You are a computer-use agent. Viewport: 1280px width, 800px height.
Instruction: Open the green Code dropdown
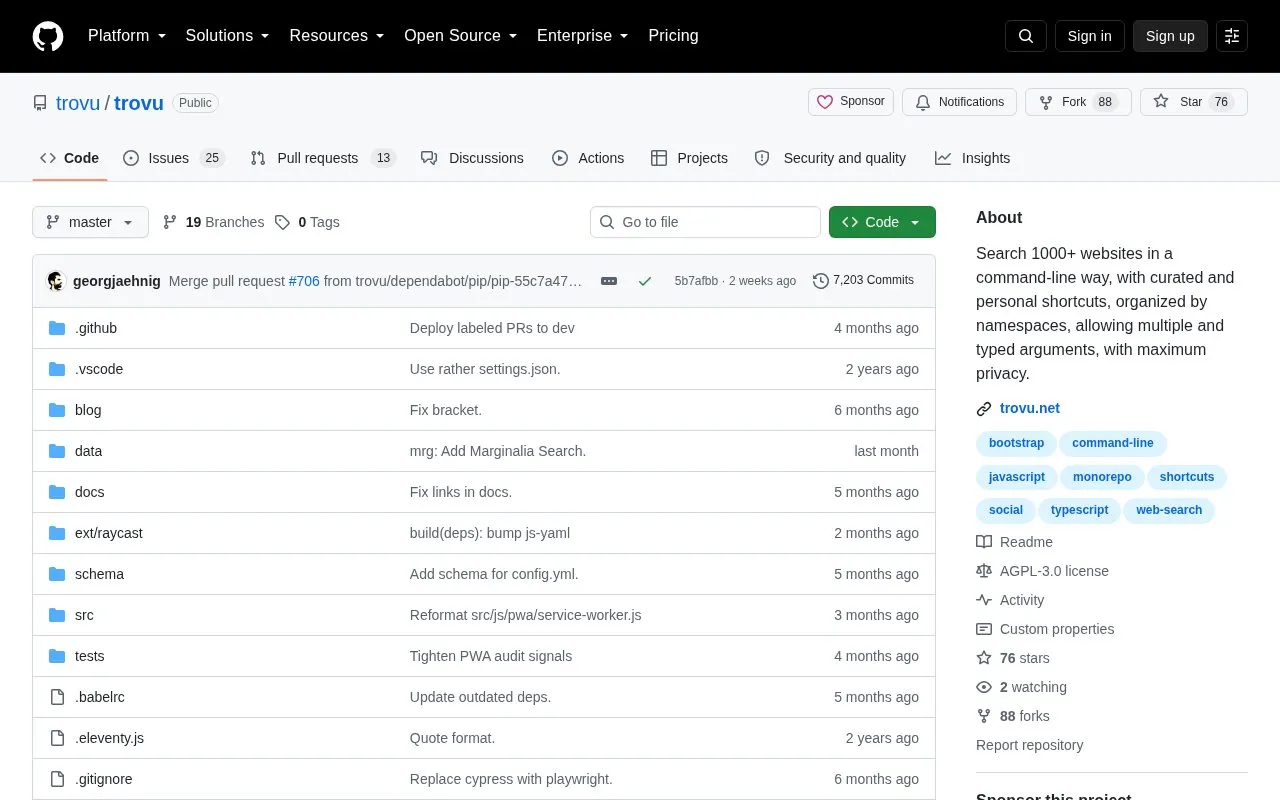pos(882,222)
